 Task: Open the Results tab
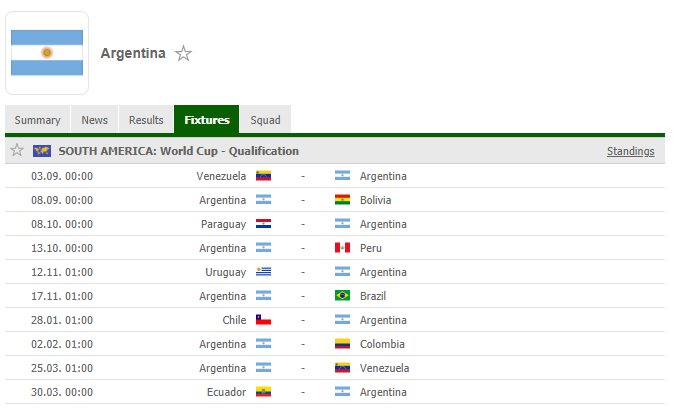[146, 120]
